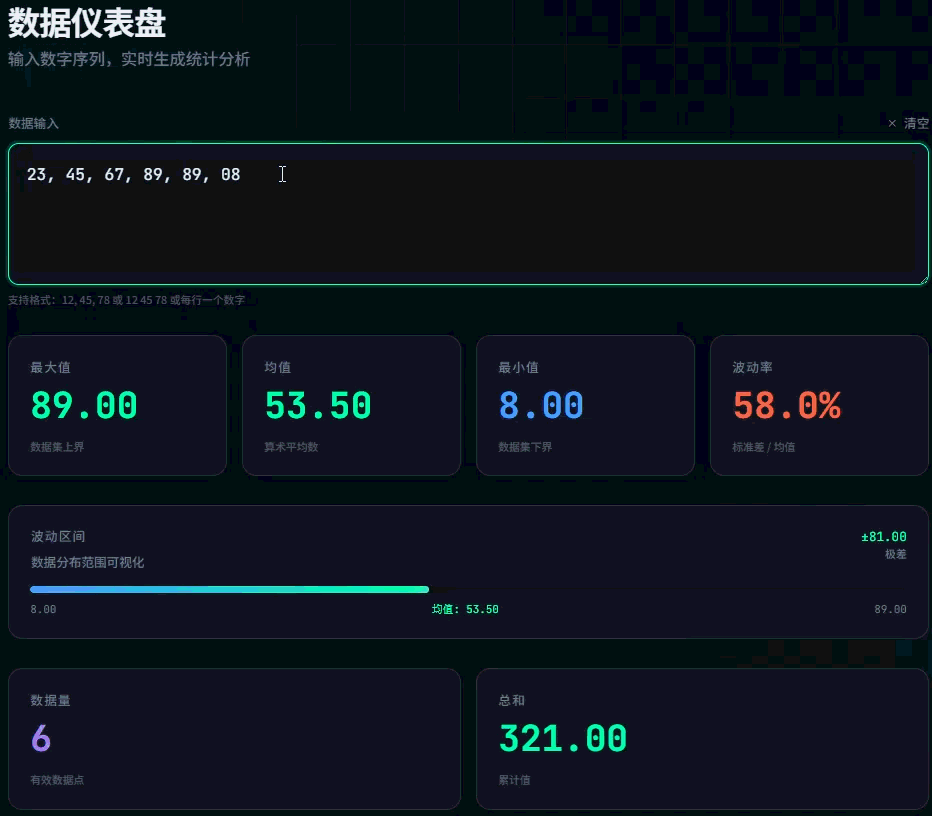Click the 数据量 counter card
This screenshot has height=816, width=932.
[x=233, y=738]
